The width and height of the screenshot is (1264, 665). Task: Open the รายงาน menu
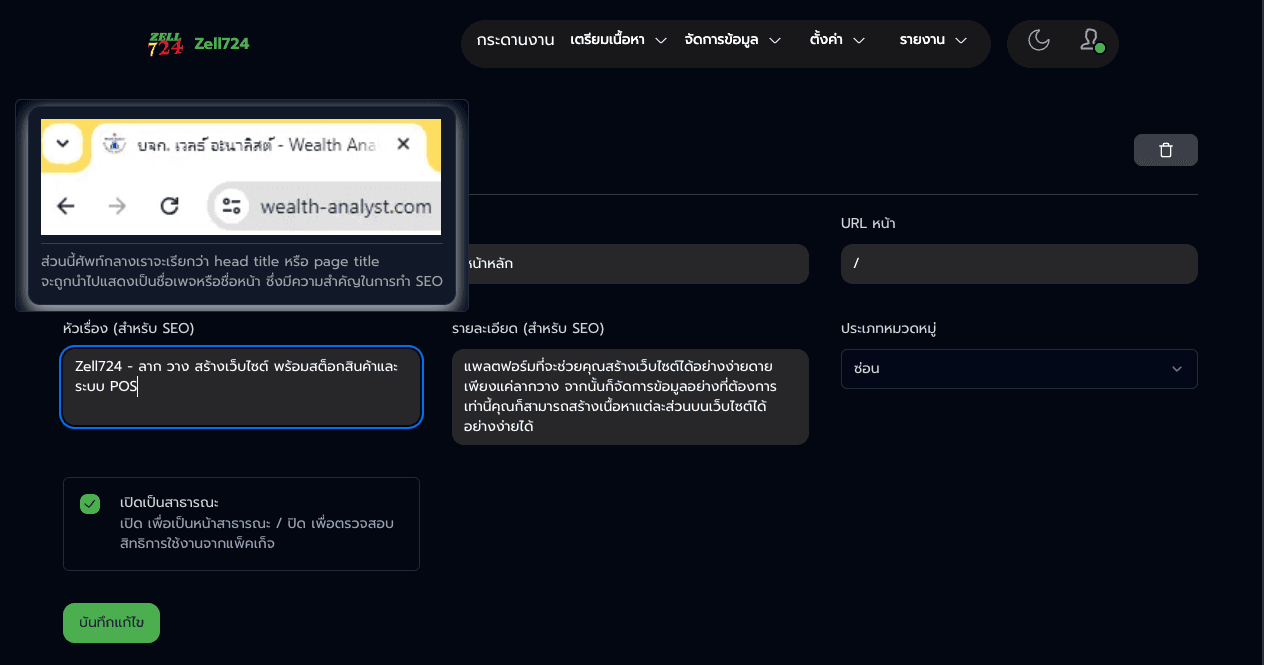(933, 41)
